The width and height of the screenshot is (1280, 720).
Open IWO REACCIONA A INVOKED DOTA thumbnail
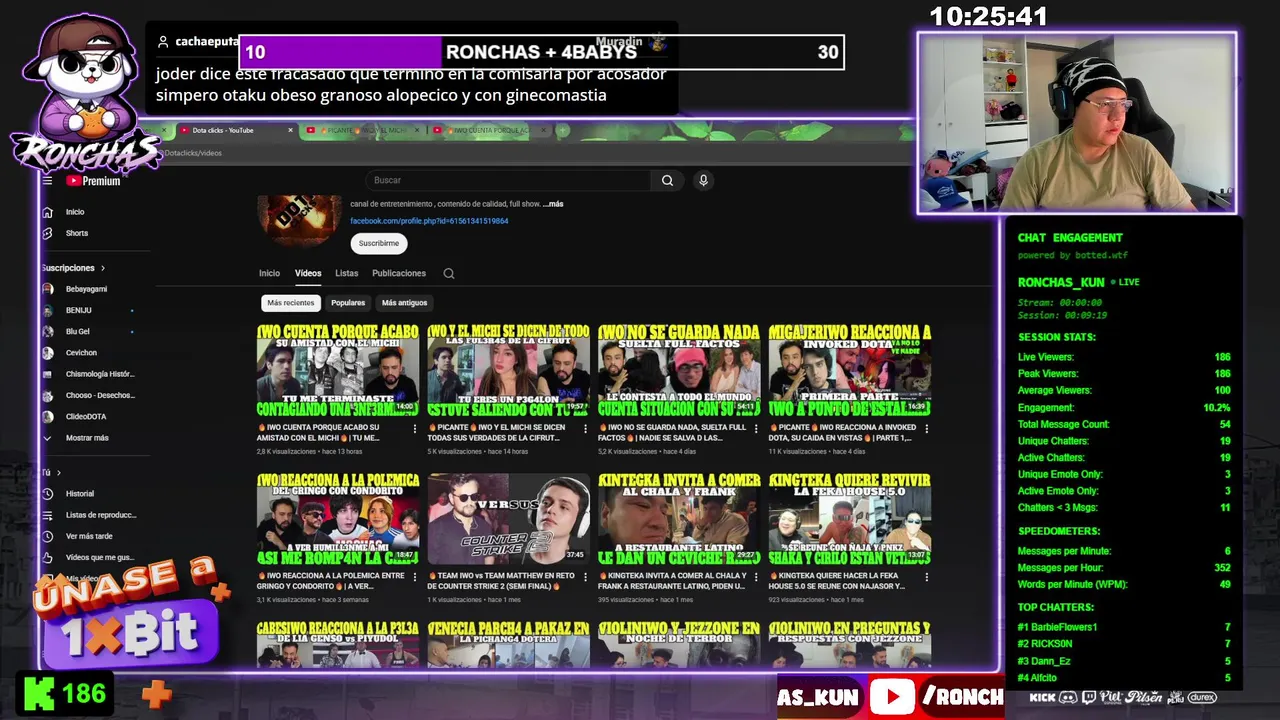coord(850,370)
